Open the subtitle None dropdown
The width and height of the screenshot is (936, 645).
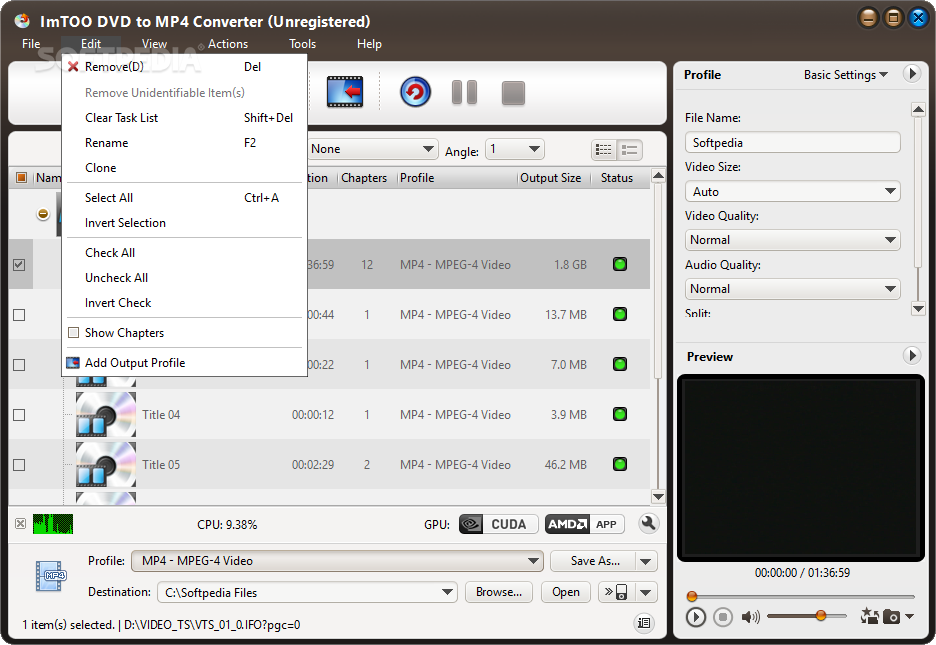[x=372, y=149]
